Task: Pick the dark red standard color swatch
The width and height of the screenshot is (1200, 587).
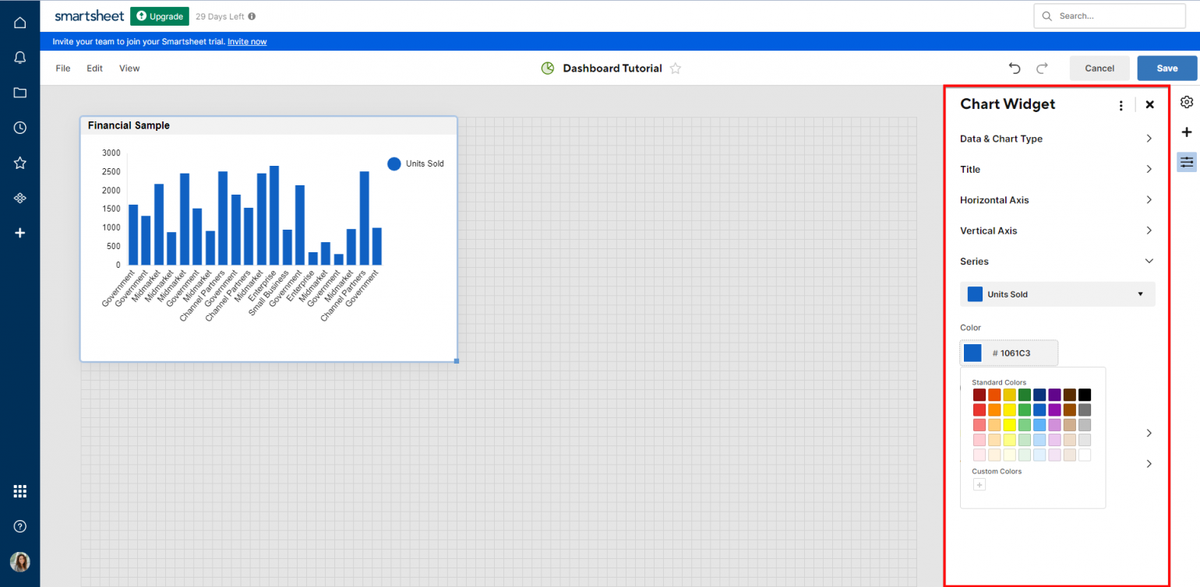Action: click(979, 394)
